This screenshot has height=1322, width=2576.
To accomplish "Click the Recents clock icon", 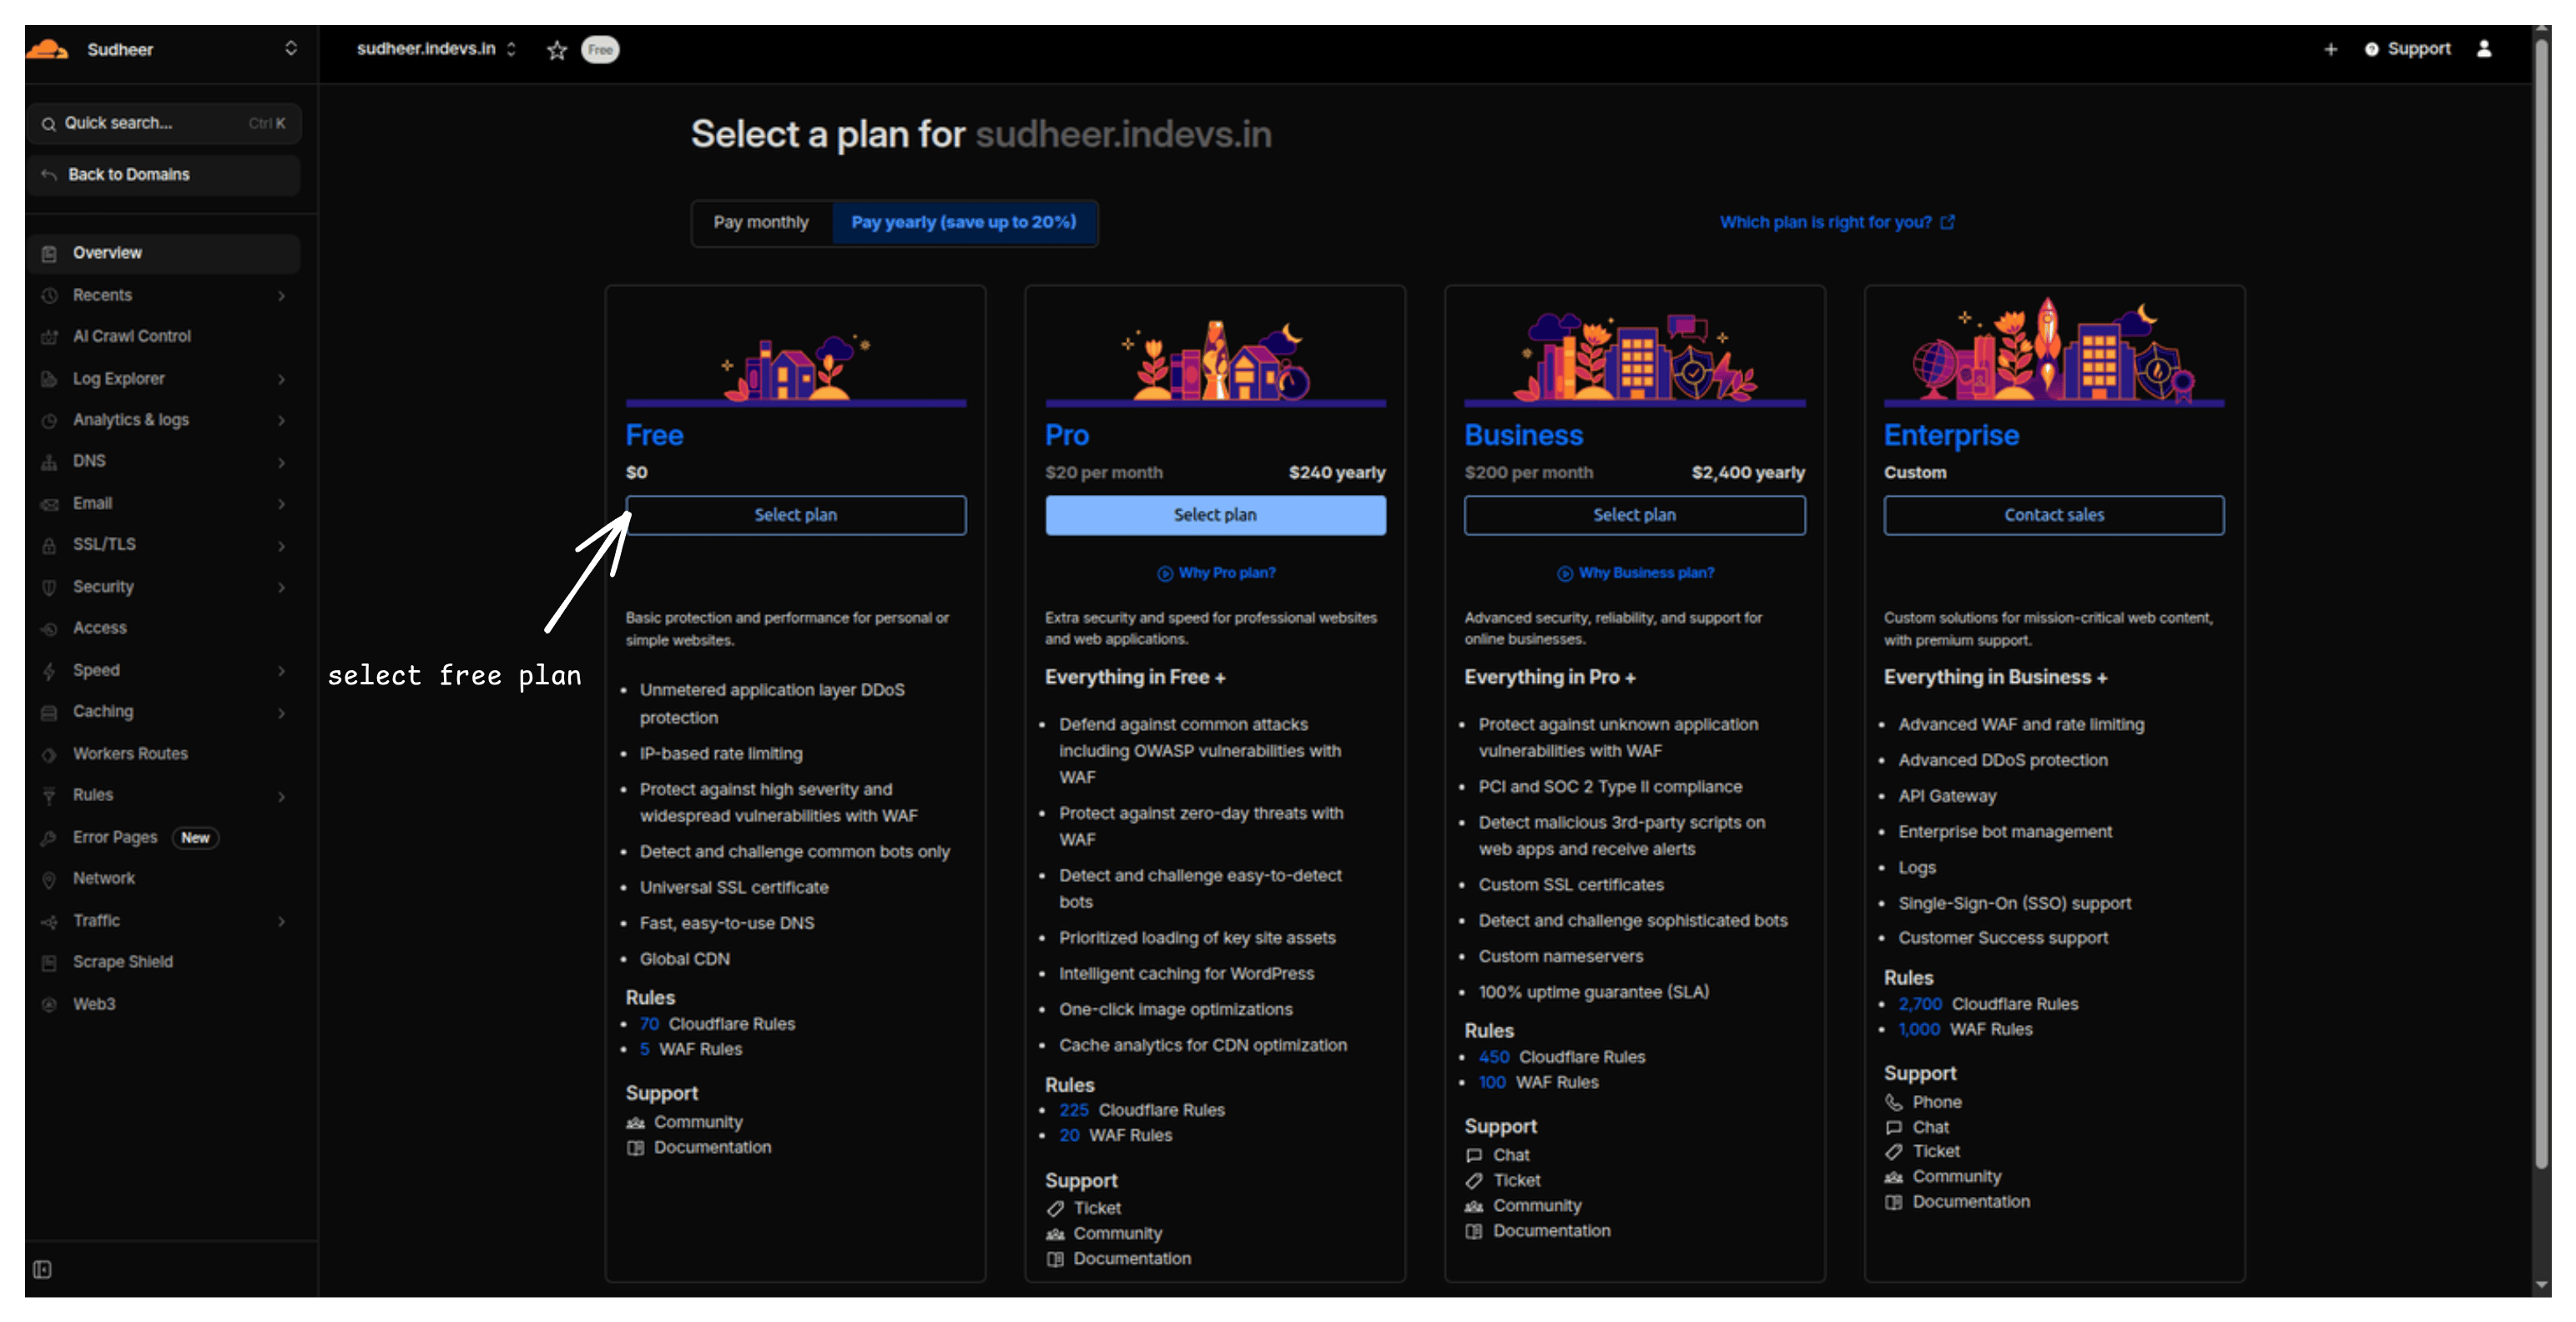I will point(49,296).
